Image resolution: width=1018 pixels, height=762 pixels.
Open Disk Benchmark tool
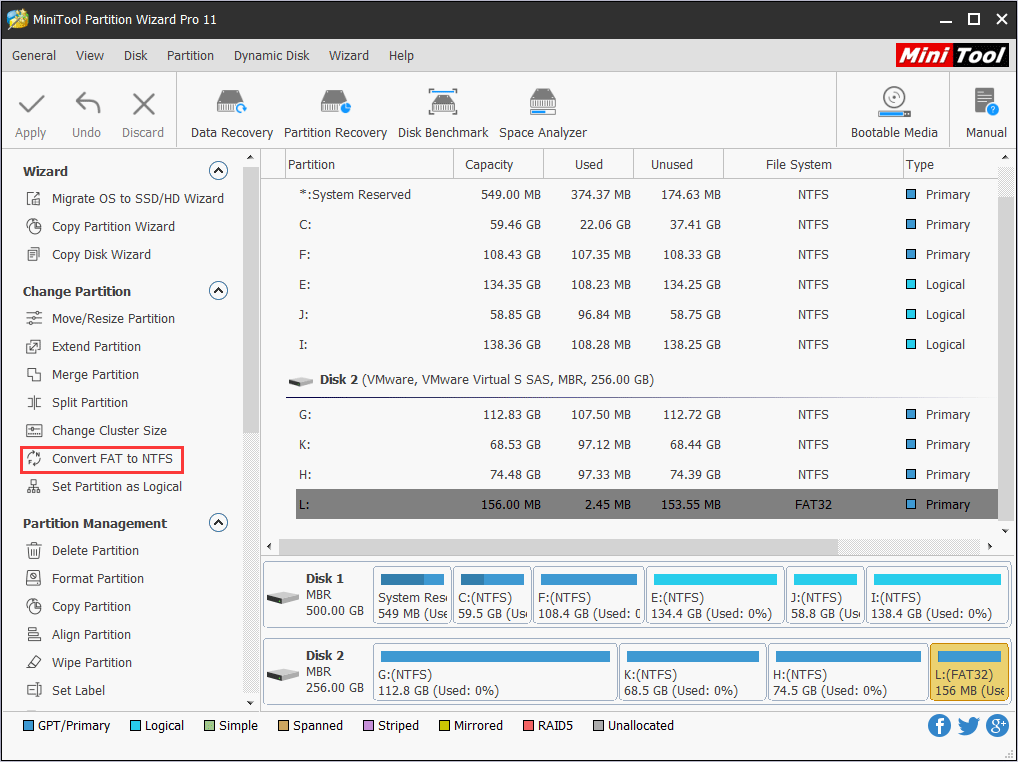pyautogui.click(x=443, y=114)
